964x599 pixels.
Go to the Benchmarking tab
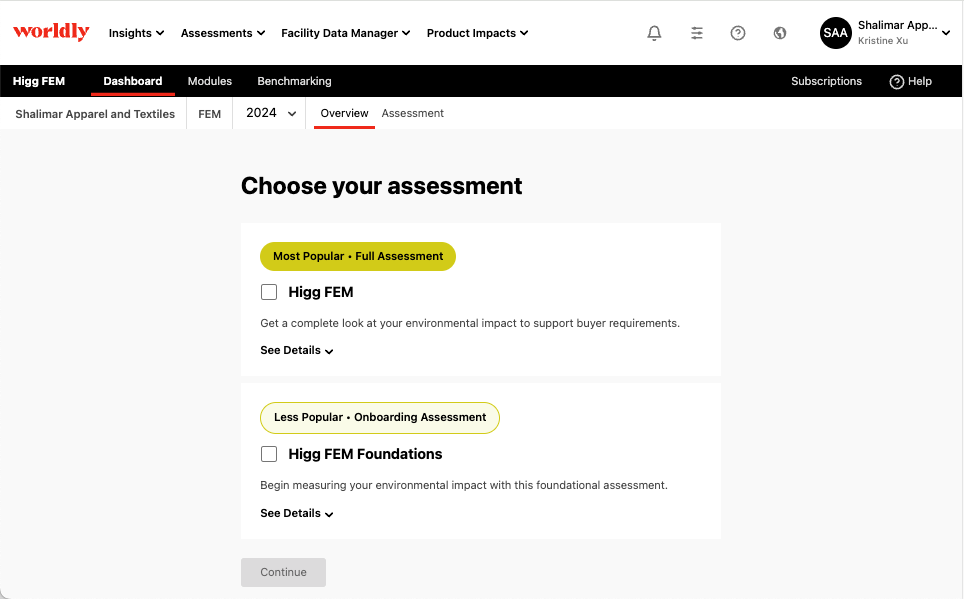pos(294,81)
